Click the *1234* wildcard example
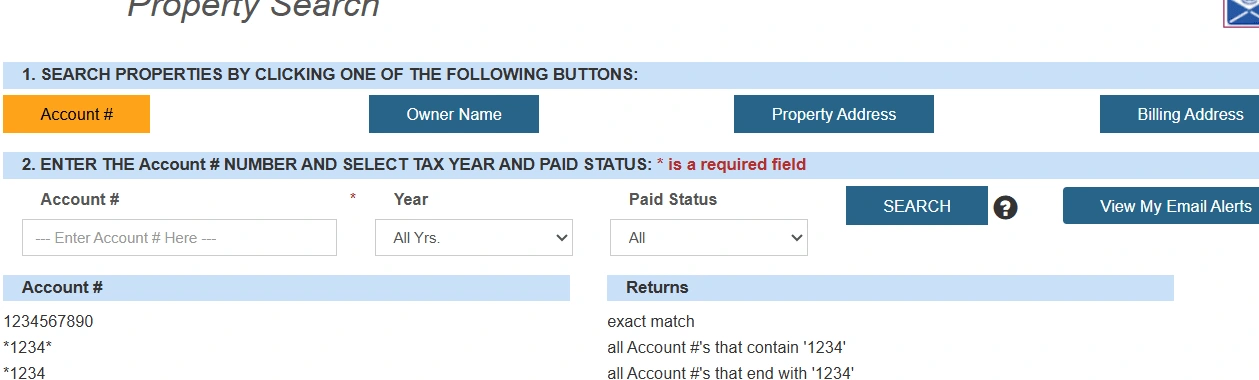The height and width of the screenshot is (380, 1259). [28, 348]
